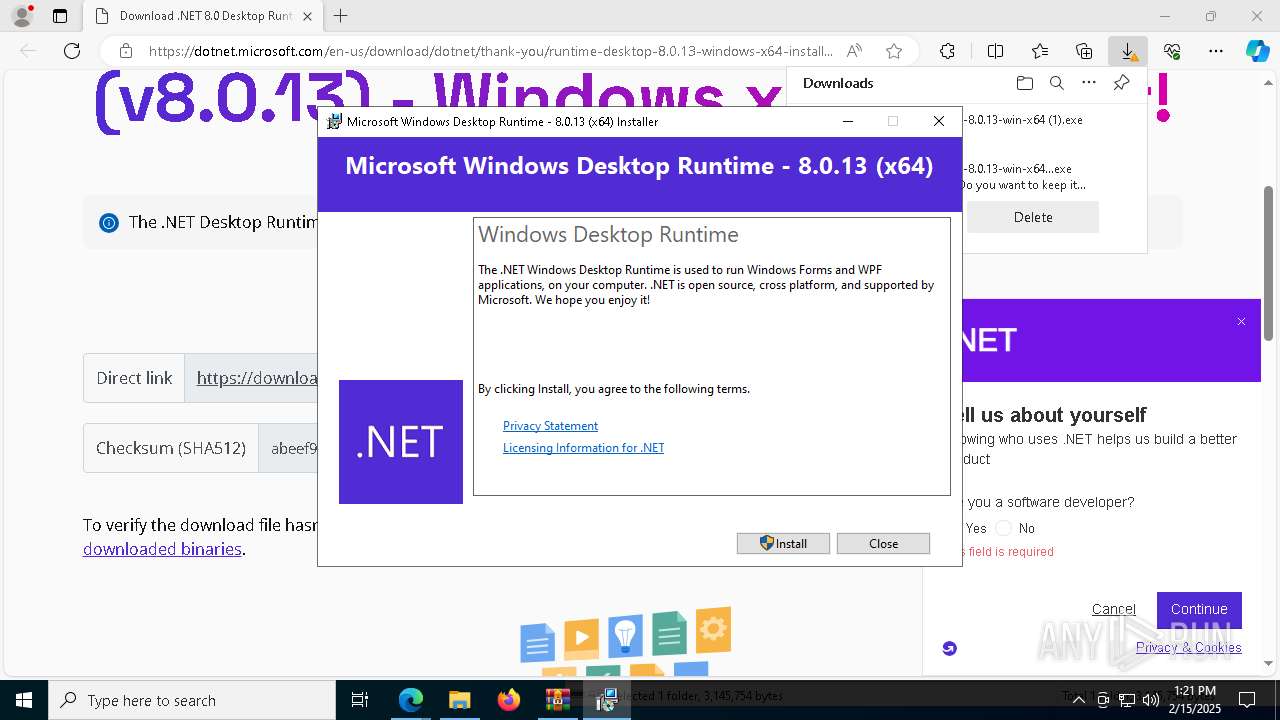Show hidden tray icons chevron
The image size is (1280, 720).
tap(1078, 700)
